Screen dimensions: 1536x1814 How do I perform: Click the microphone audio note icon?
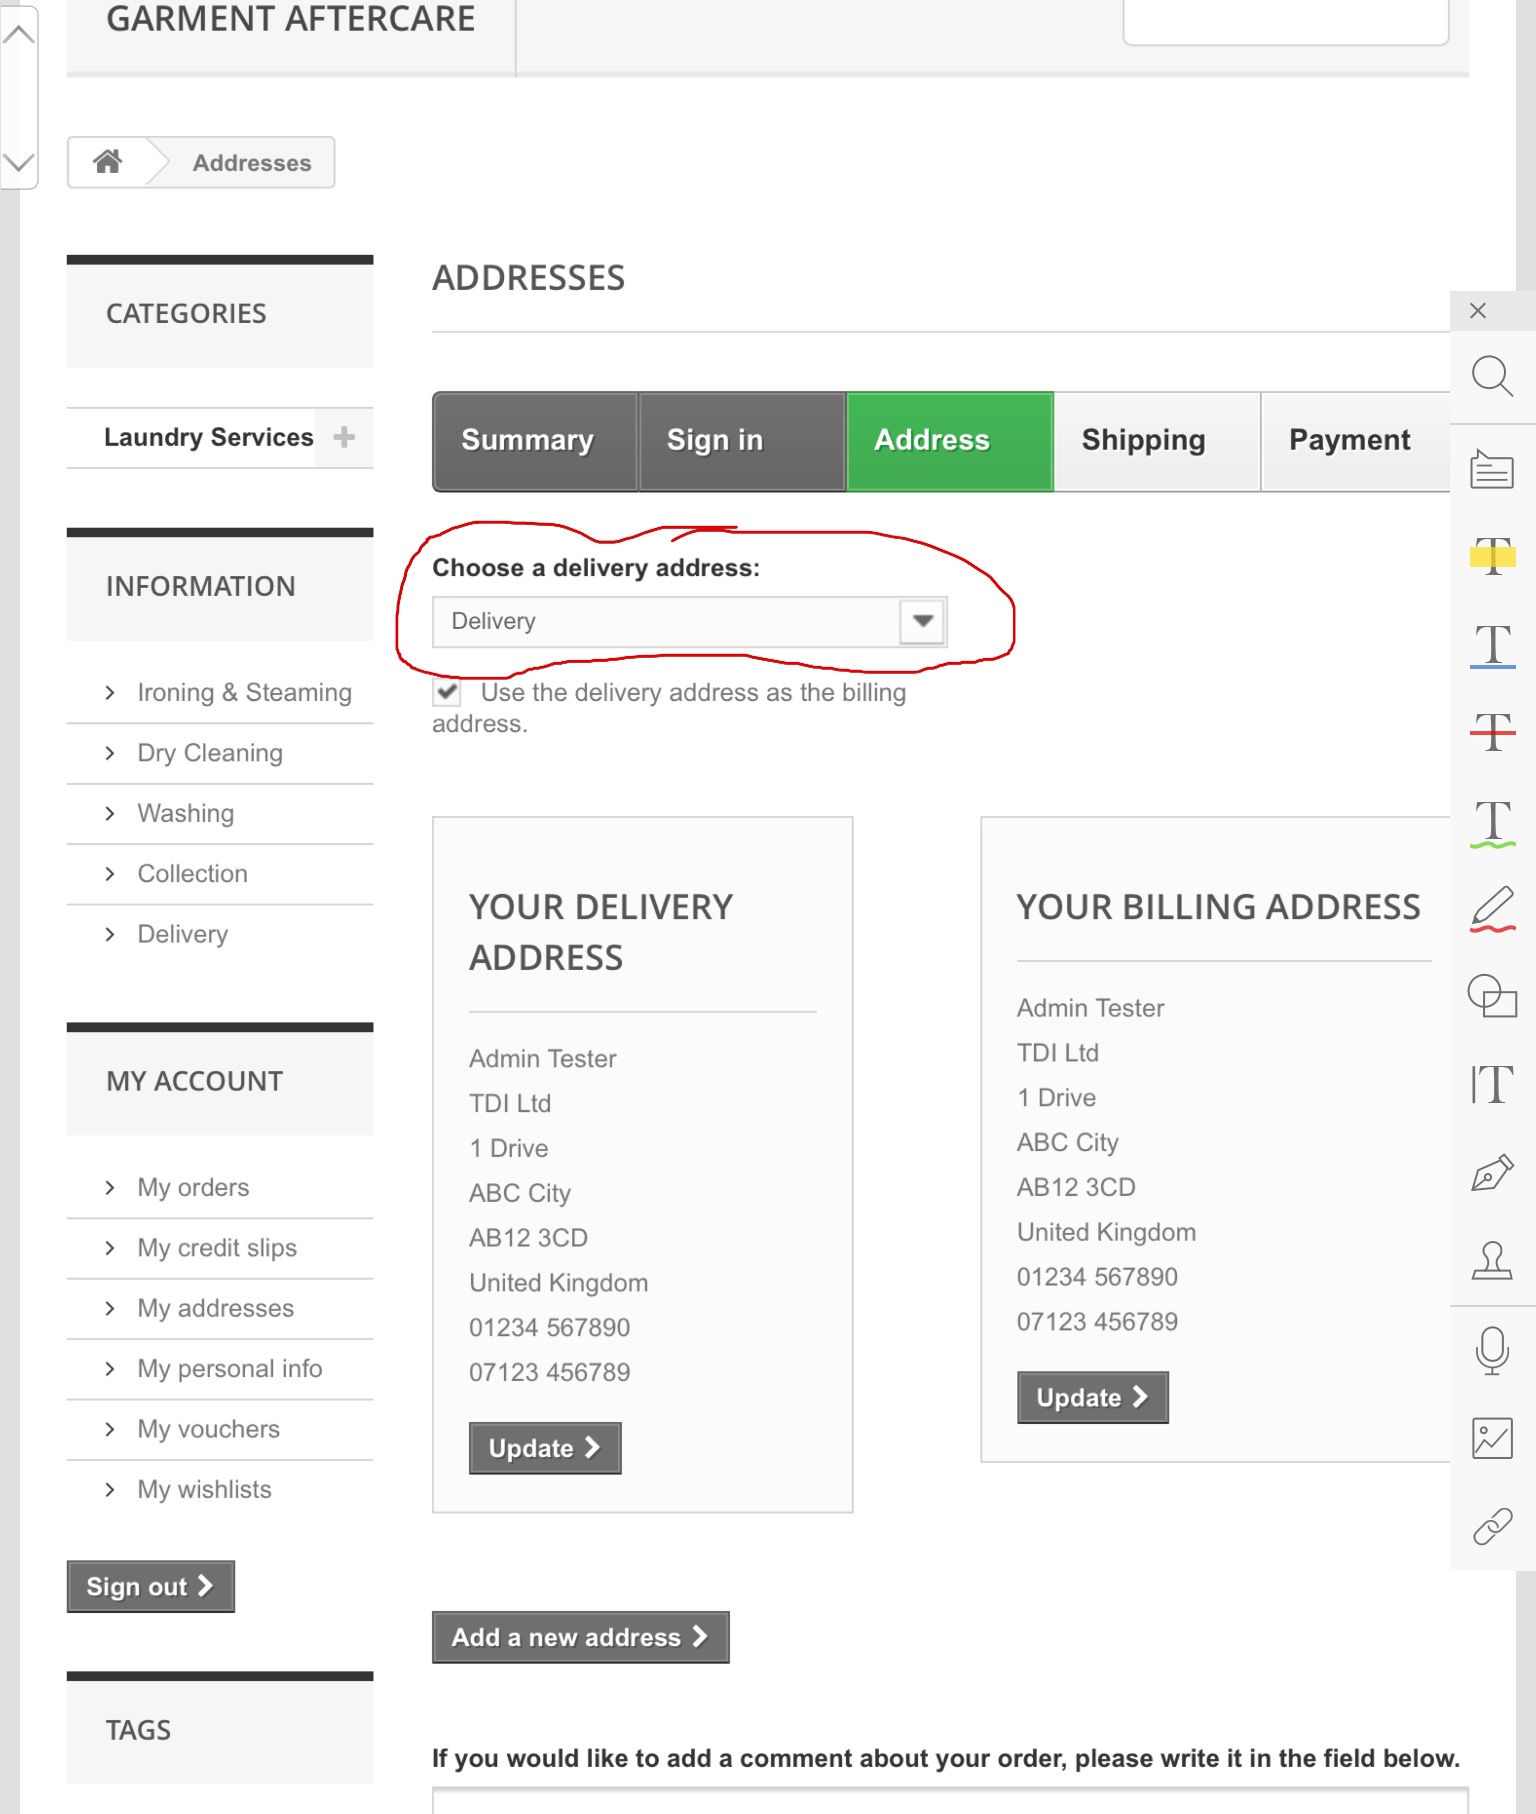pyautogui.click(x=1491, y=1350)
